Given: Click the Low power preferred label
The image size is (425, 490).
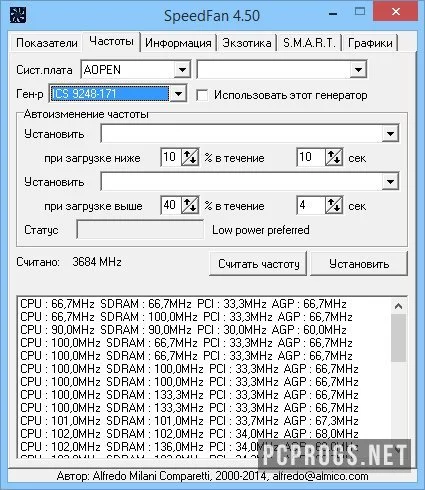Looking at the screenshot, I should [261, 230].
